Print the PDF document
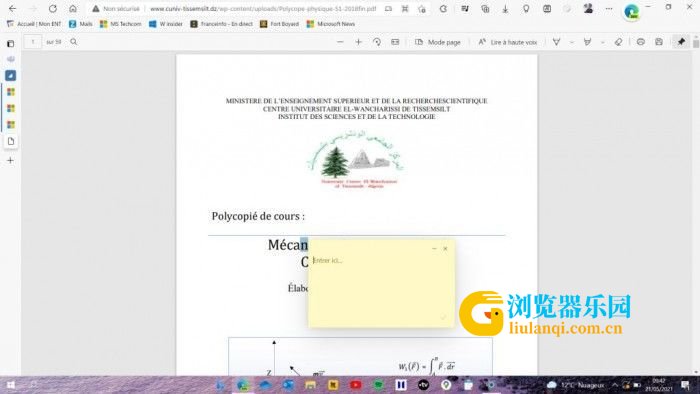This screenshot has width=700, height=394. tap(641, 42)
